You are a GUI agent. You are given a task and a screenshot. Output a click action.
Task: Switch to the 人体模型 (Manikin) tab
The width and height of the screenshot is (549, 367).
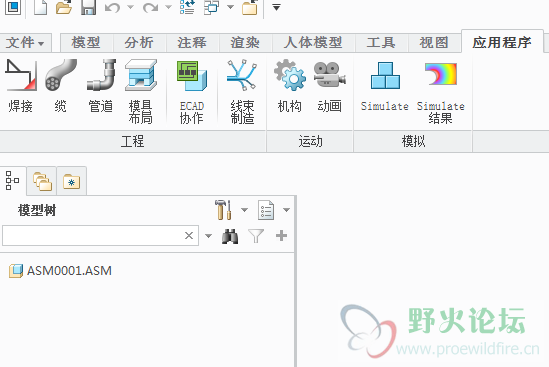point(313,43)
